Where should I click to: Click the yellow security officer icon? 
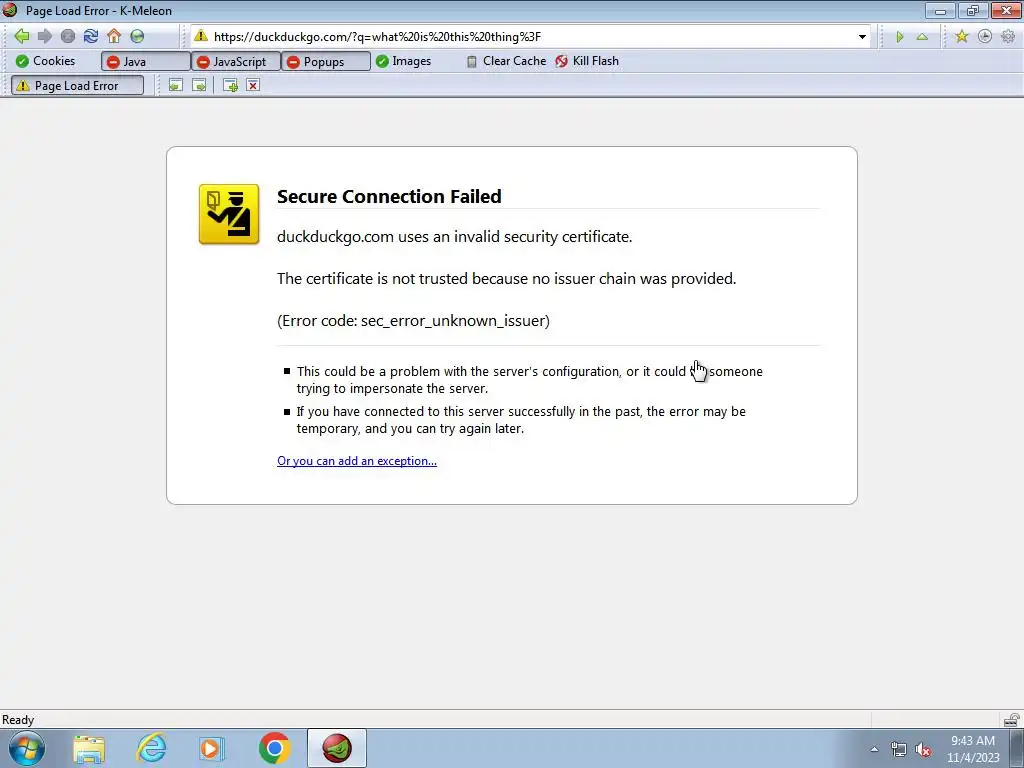tap(229, 214)
